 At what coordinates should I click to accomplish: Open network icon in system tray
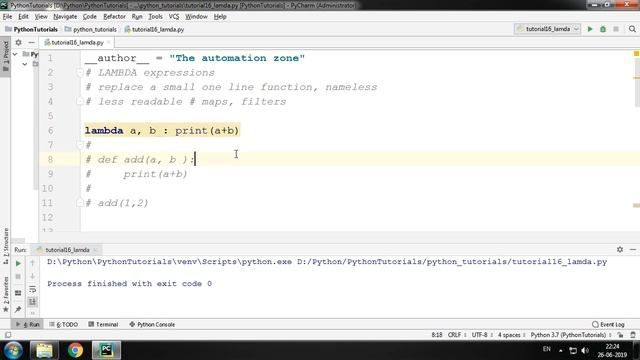tap(573, 350)
